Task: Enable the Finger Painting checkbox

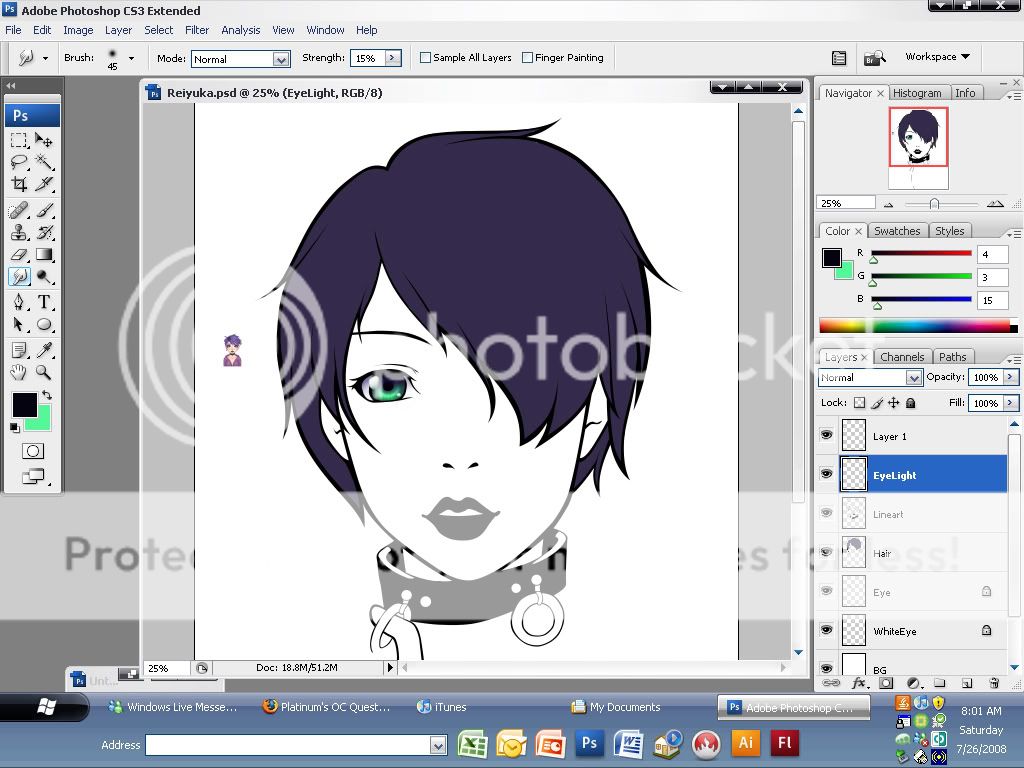Action: [x=528, y=58]
